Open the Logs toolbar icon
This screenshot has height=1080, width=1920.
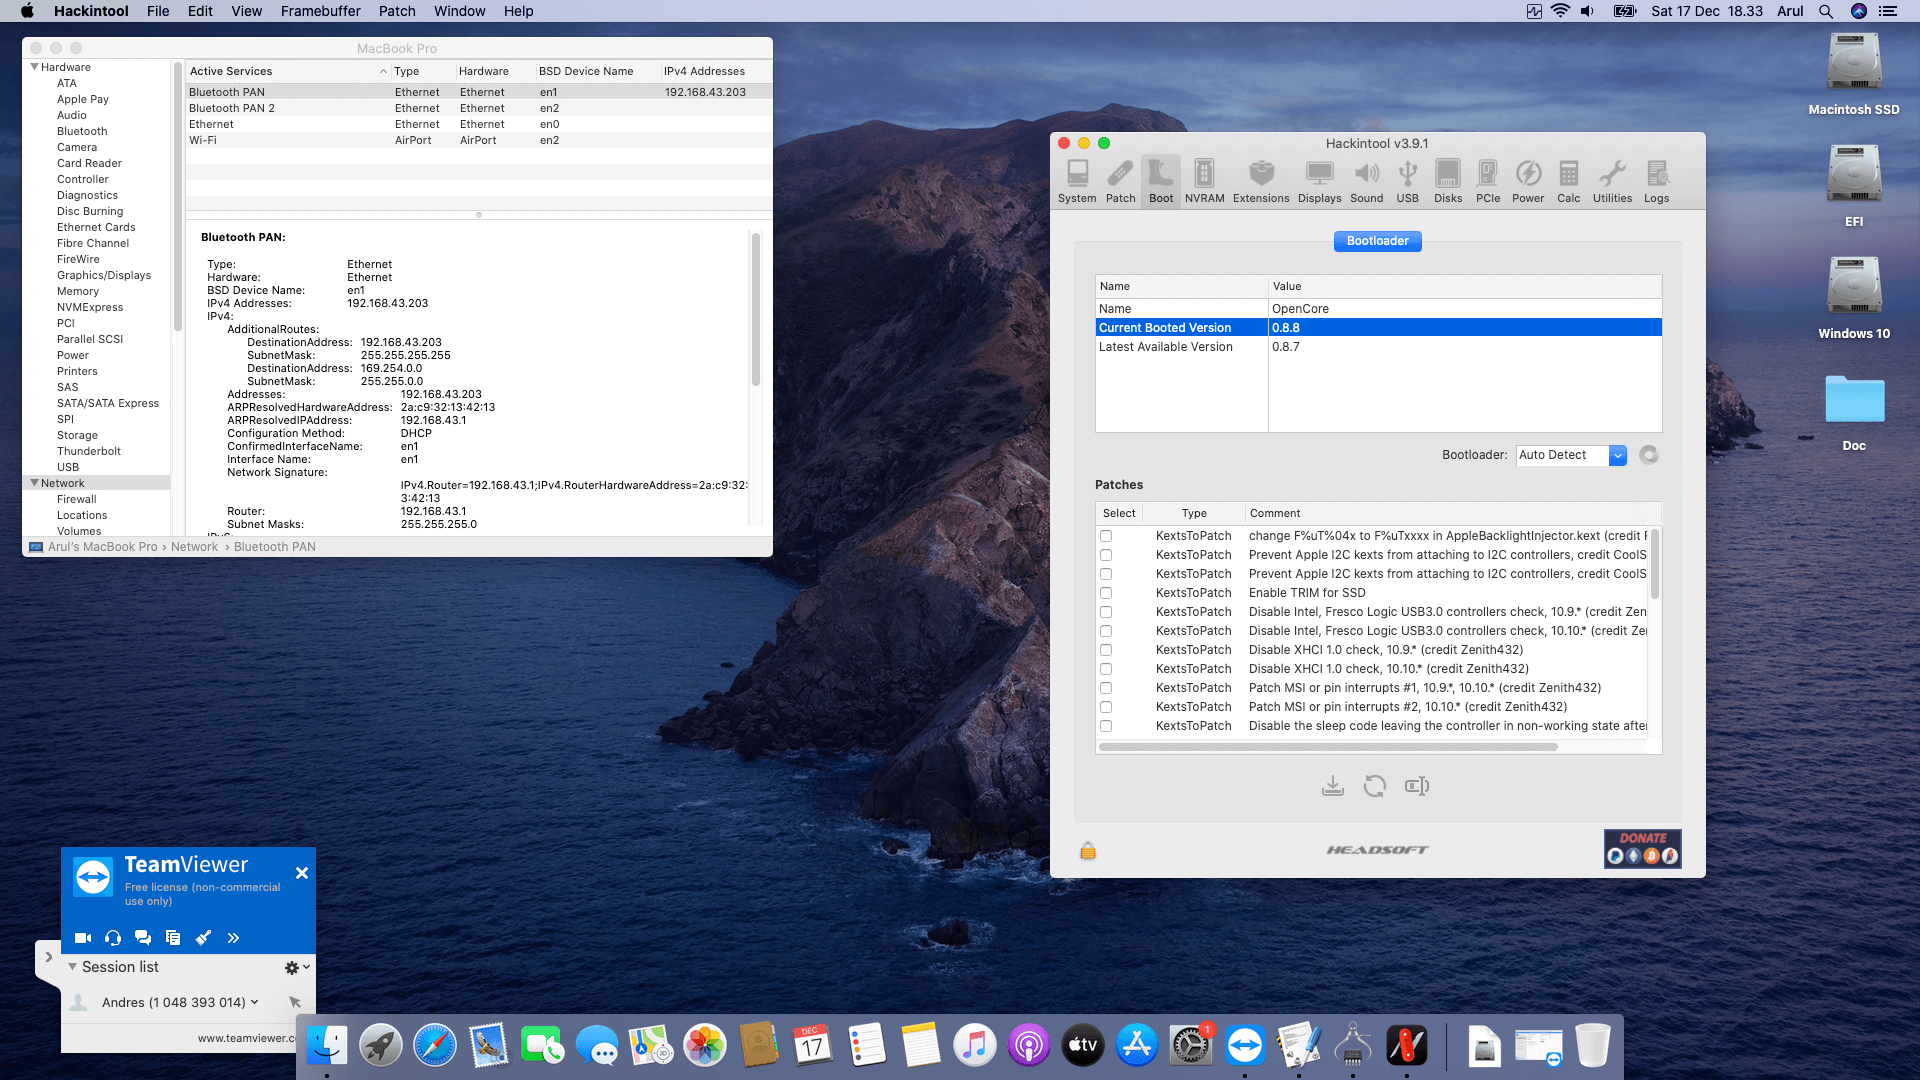pyautogui.click(x=1656, y=180)
